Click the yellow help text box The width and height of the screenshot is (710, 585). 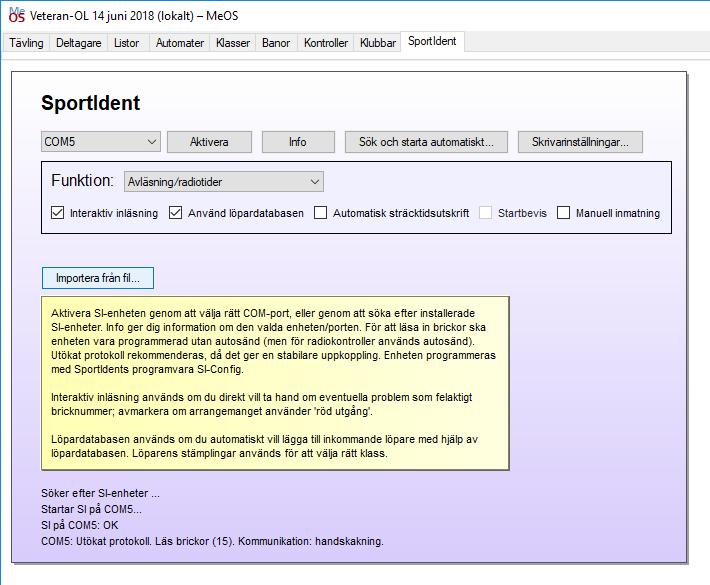[275, 383]
